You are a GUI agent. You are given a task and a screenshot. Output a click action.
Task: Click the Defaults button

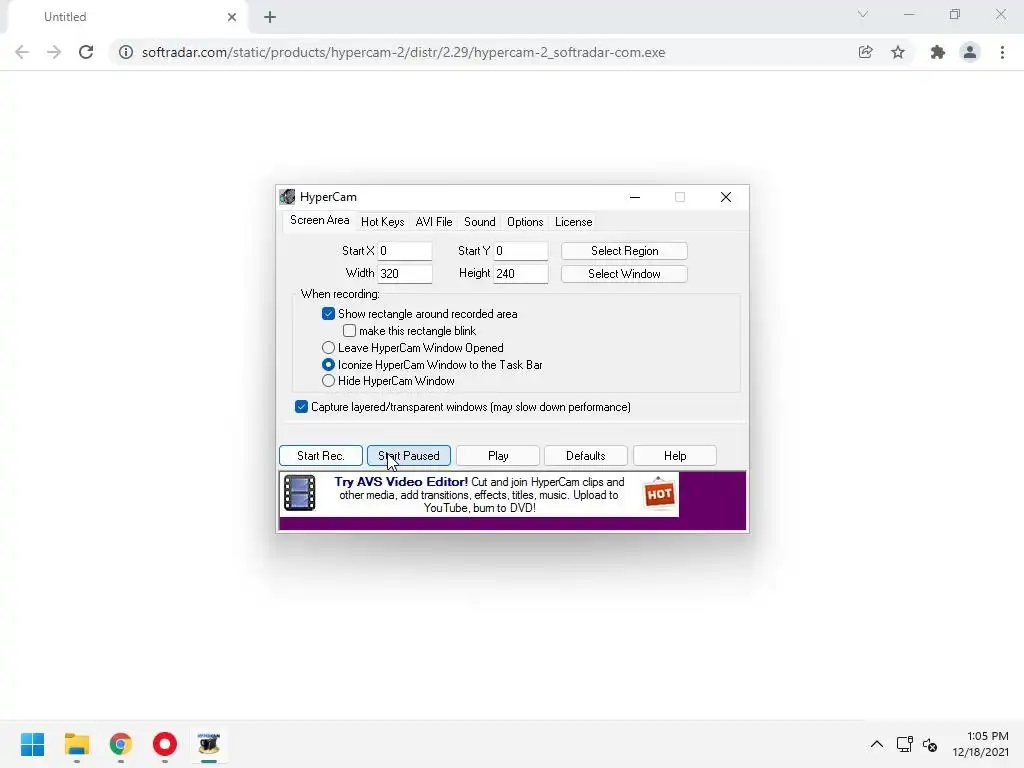point(586,456)
